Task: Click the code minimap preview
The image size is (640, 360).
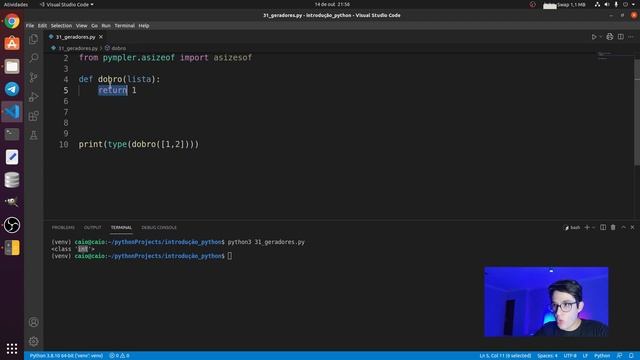Action: click(605, 55)
